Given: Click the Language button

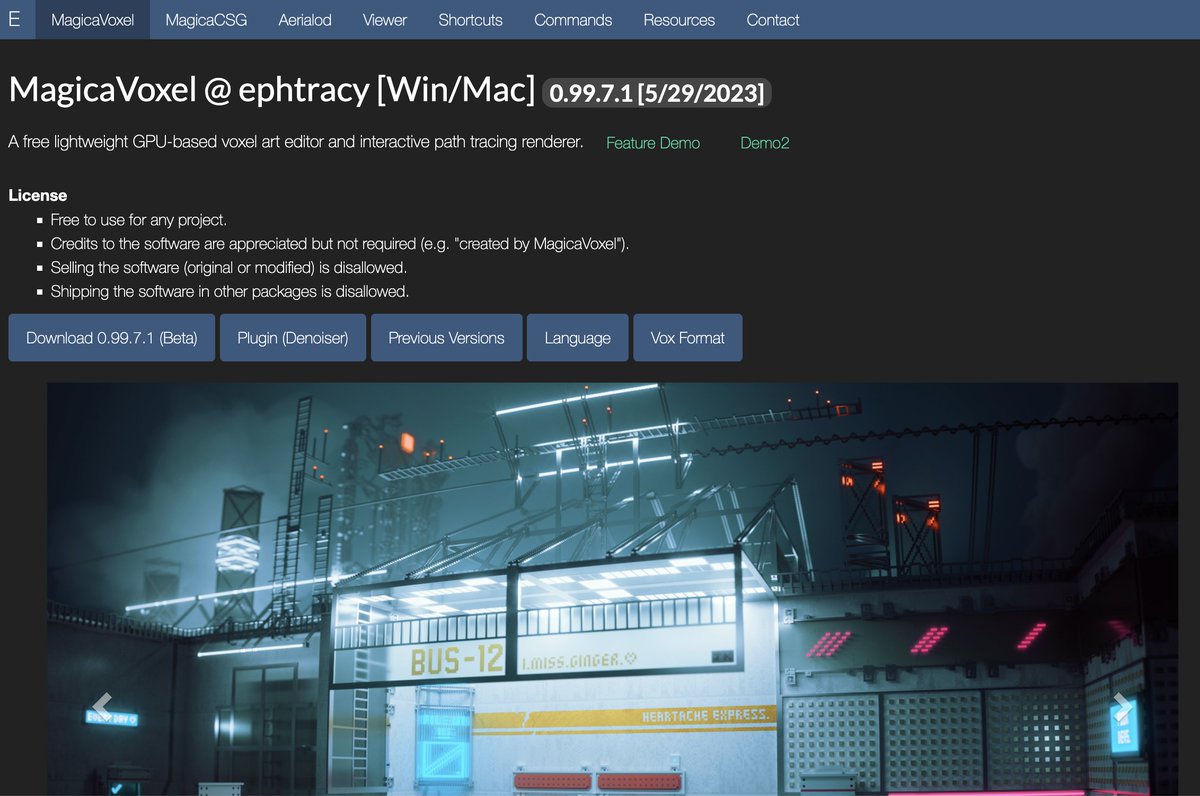Looking at the screenshot, I should (578, 338).
